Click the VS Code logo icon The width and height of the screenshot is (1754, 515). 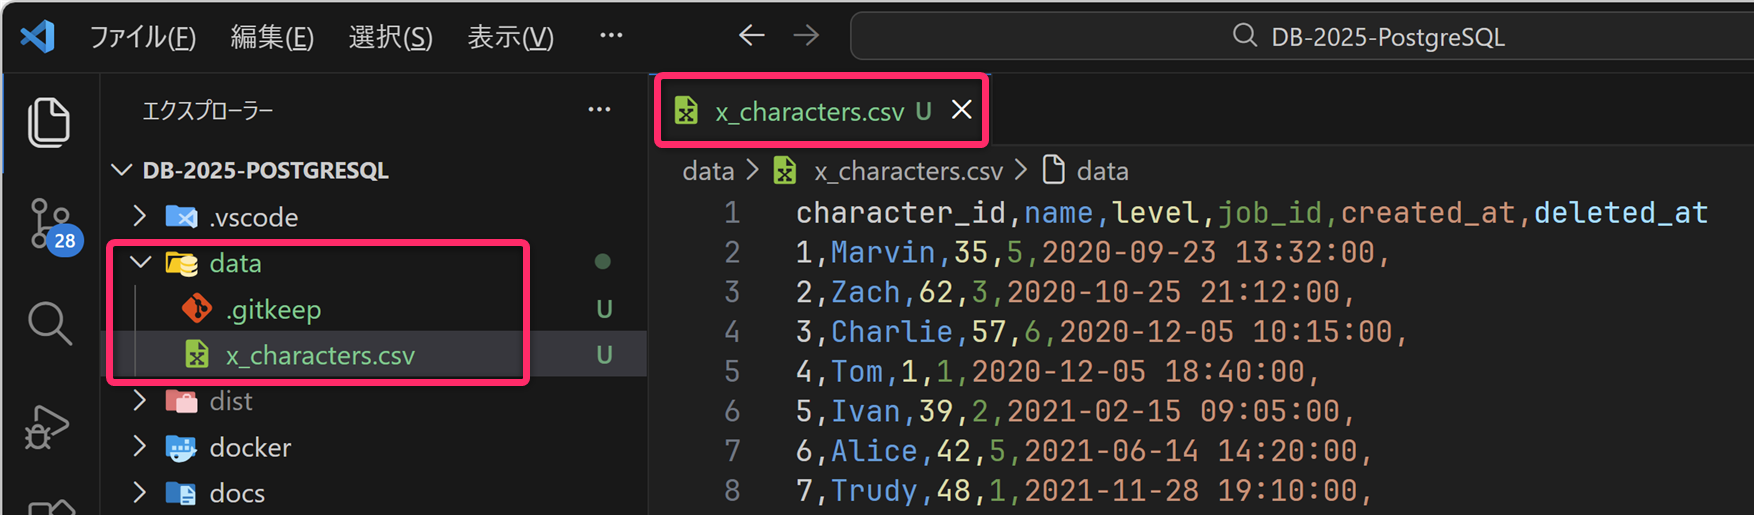pos(38,37)
